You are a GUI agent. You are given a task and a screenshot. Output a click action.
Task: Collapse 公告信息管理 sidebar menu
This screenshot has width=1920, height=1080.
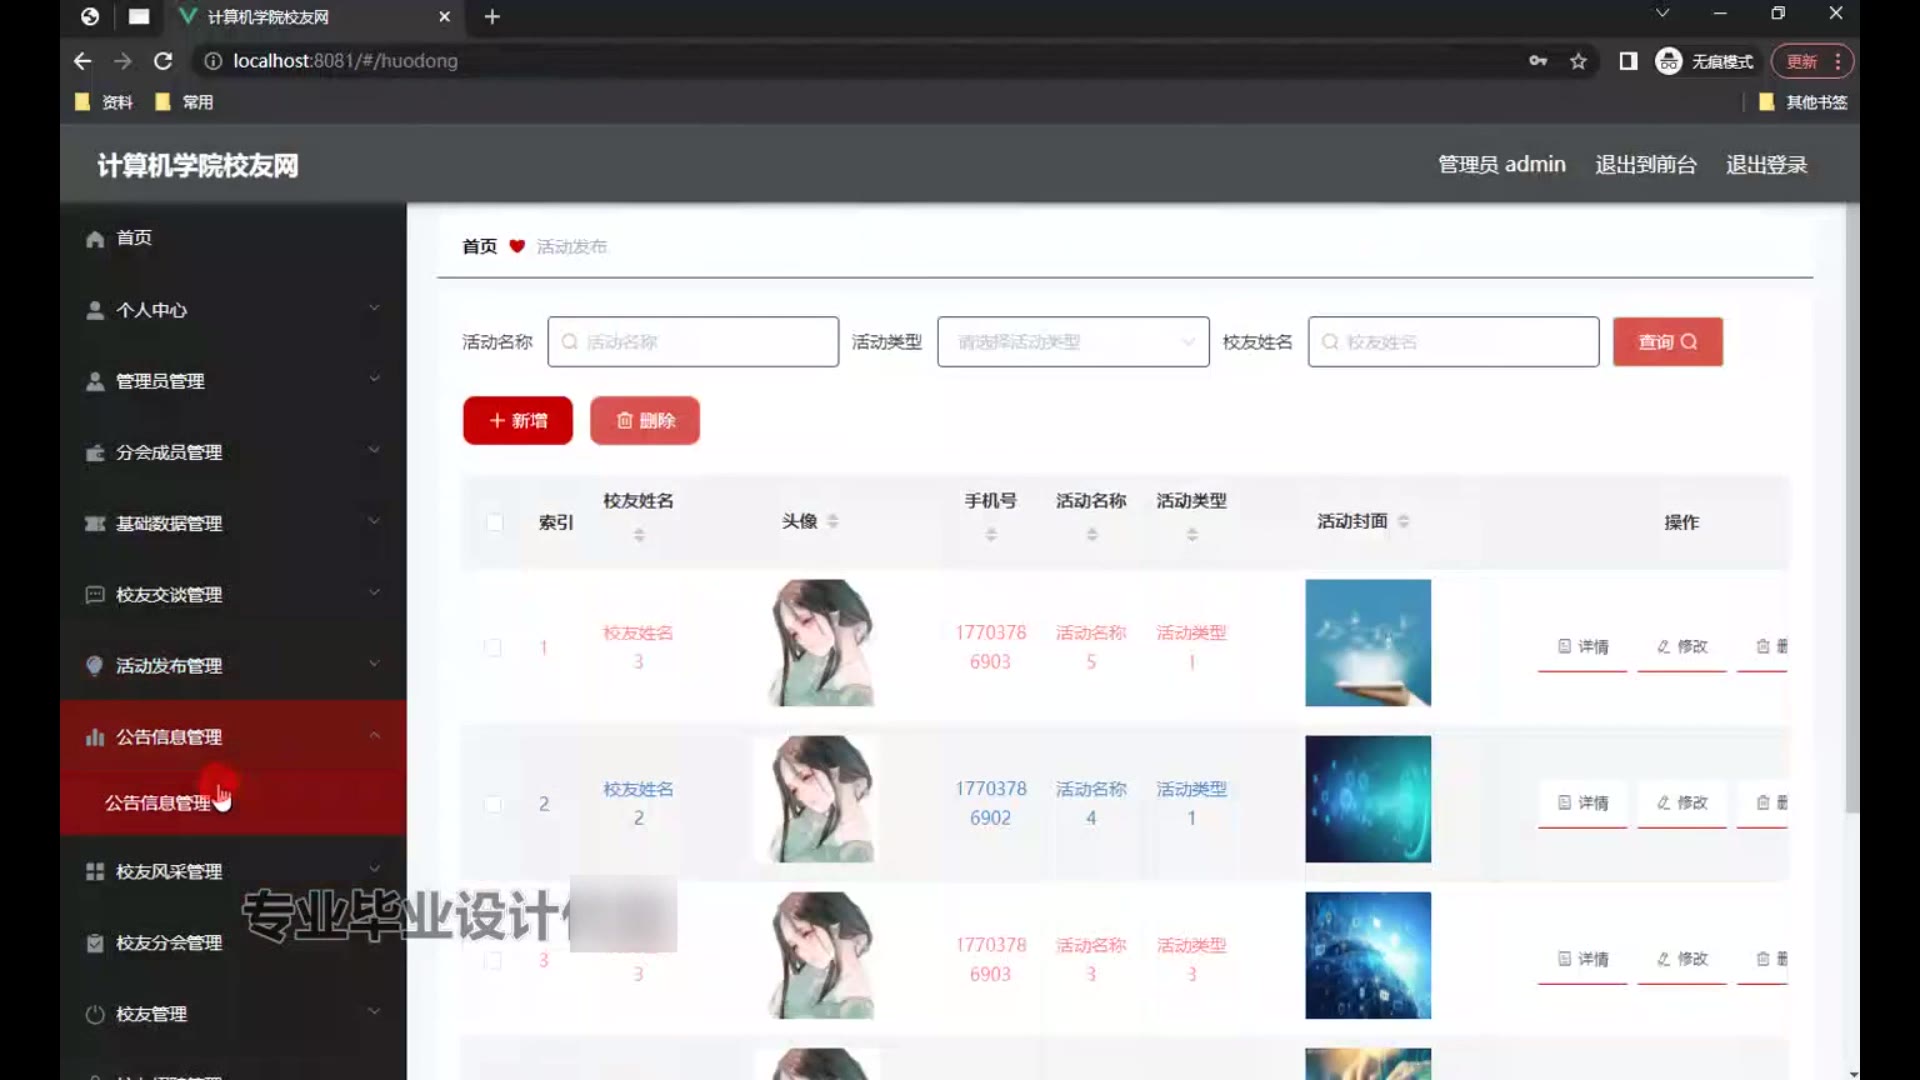tap(374, 735)
